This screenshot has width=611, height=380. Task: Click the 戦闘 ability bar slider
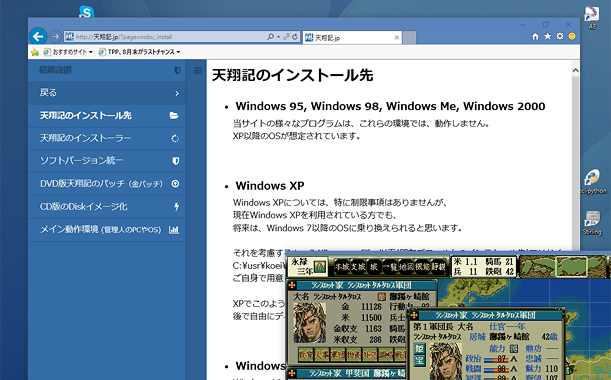tap(495, 369)
